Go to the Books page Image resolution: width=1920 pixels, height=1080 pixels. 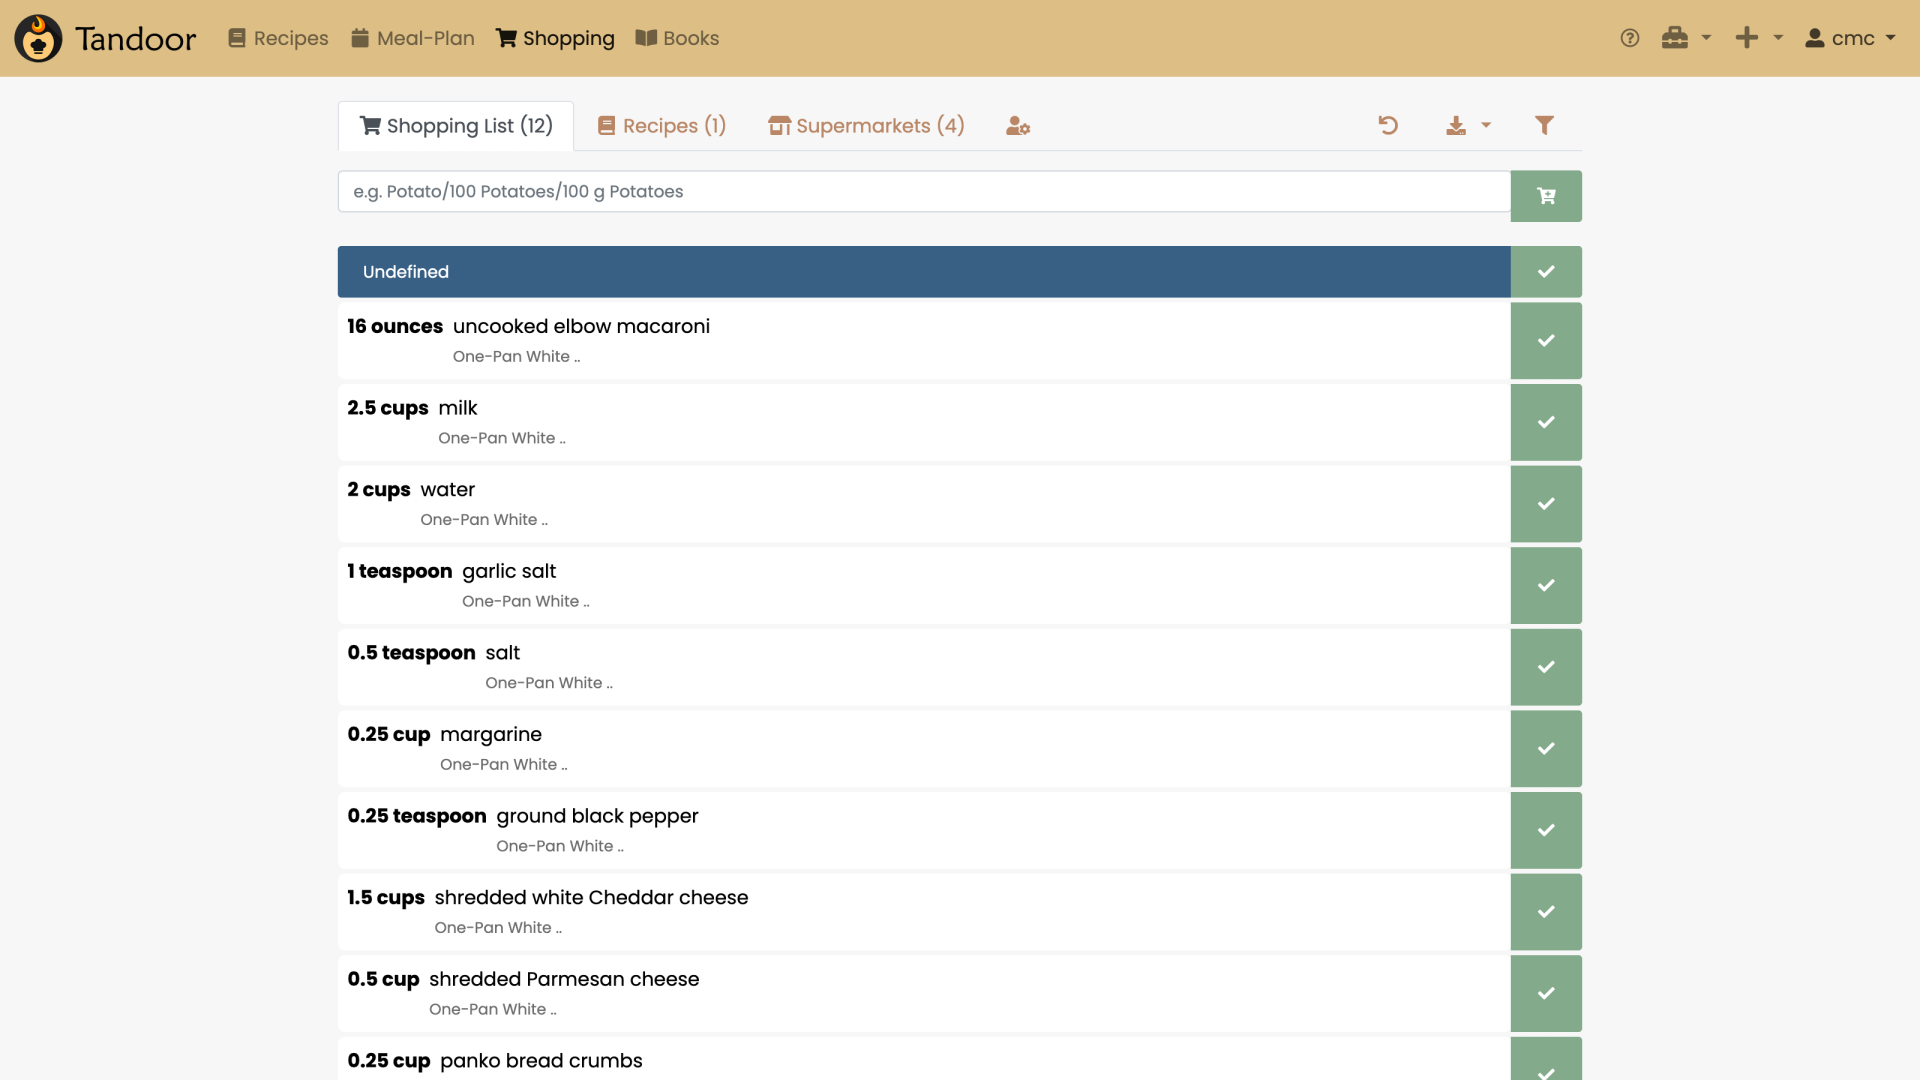coord(677,38)
